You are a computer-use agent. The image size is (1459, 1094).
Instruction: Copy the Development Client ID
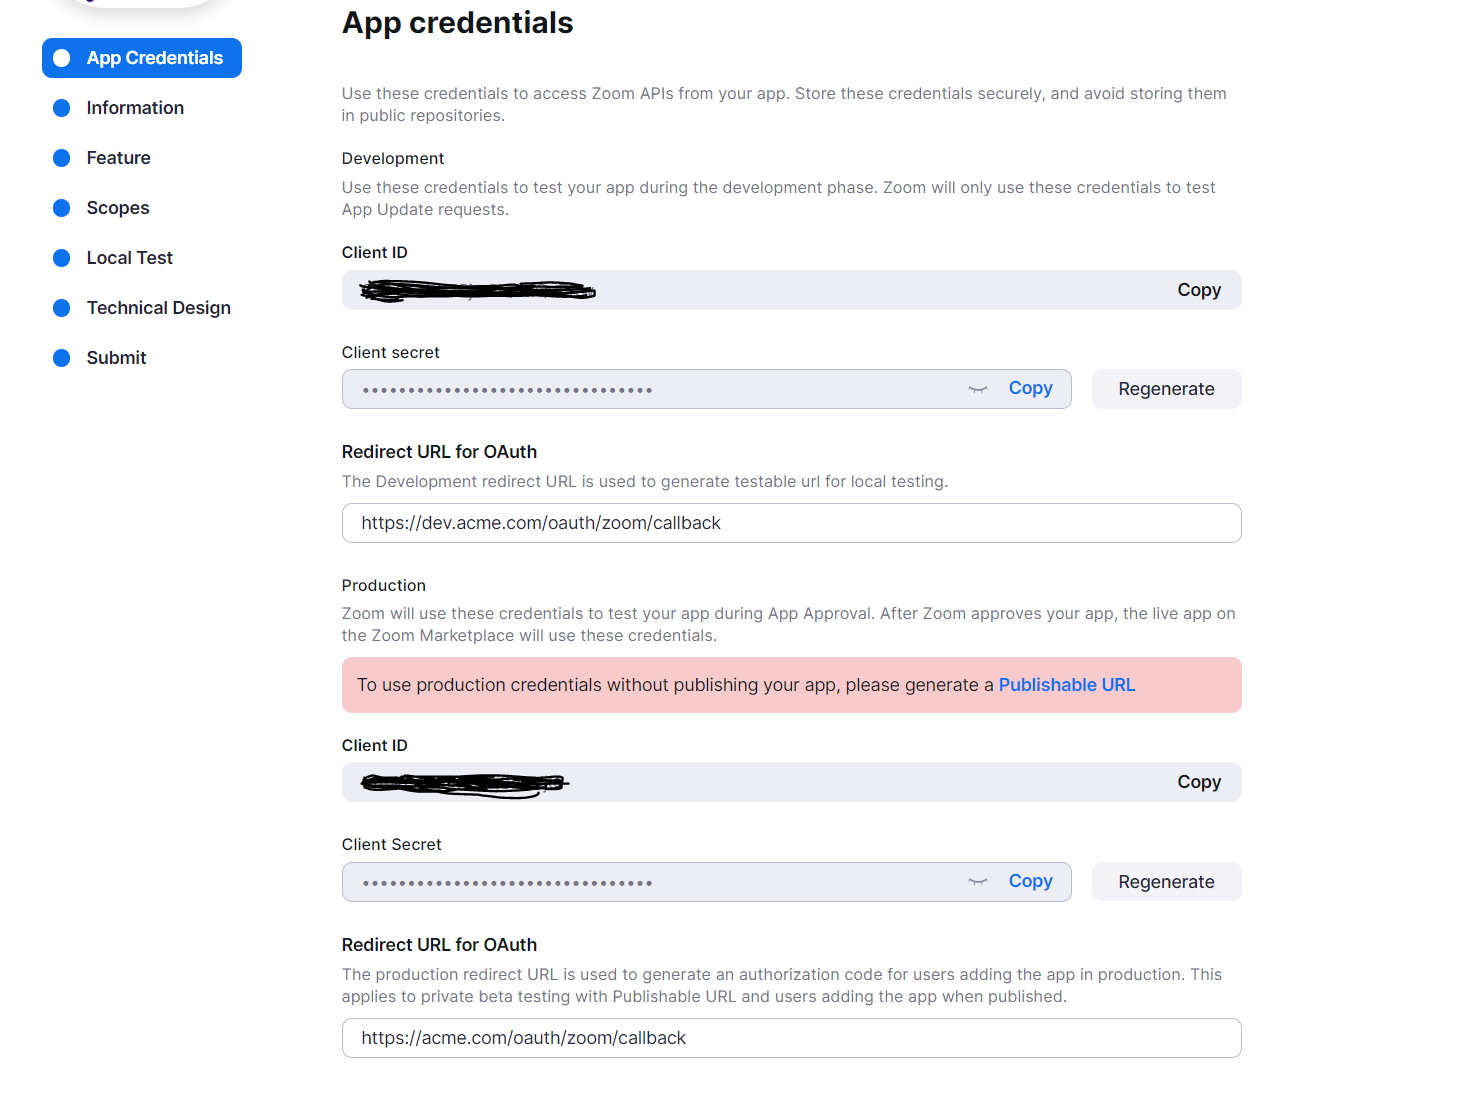coord(1199,290)
